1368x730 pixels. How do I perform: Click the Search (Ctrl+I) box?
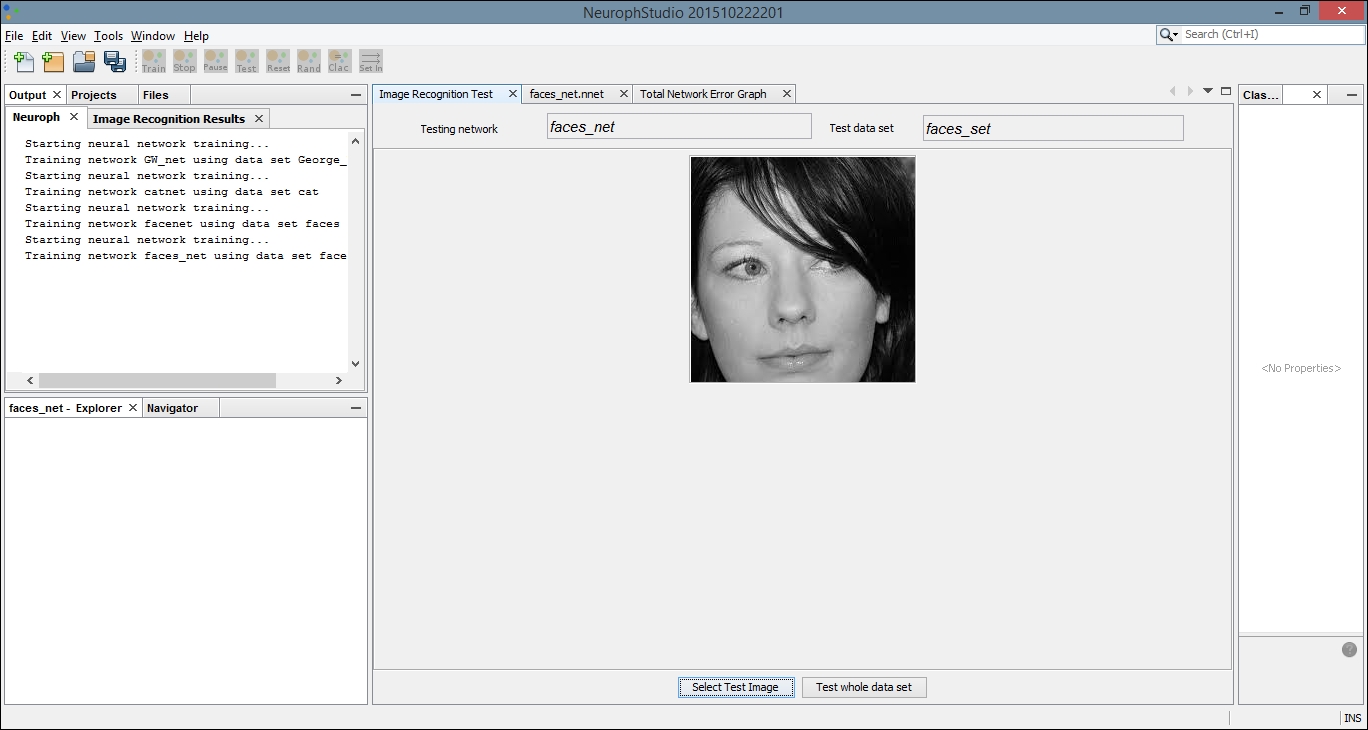(1270, 34)
